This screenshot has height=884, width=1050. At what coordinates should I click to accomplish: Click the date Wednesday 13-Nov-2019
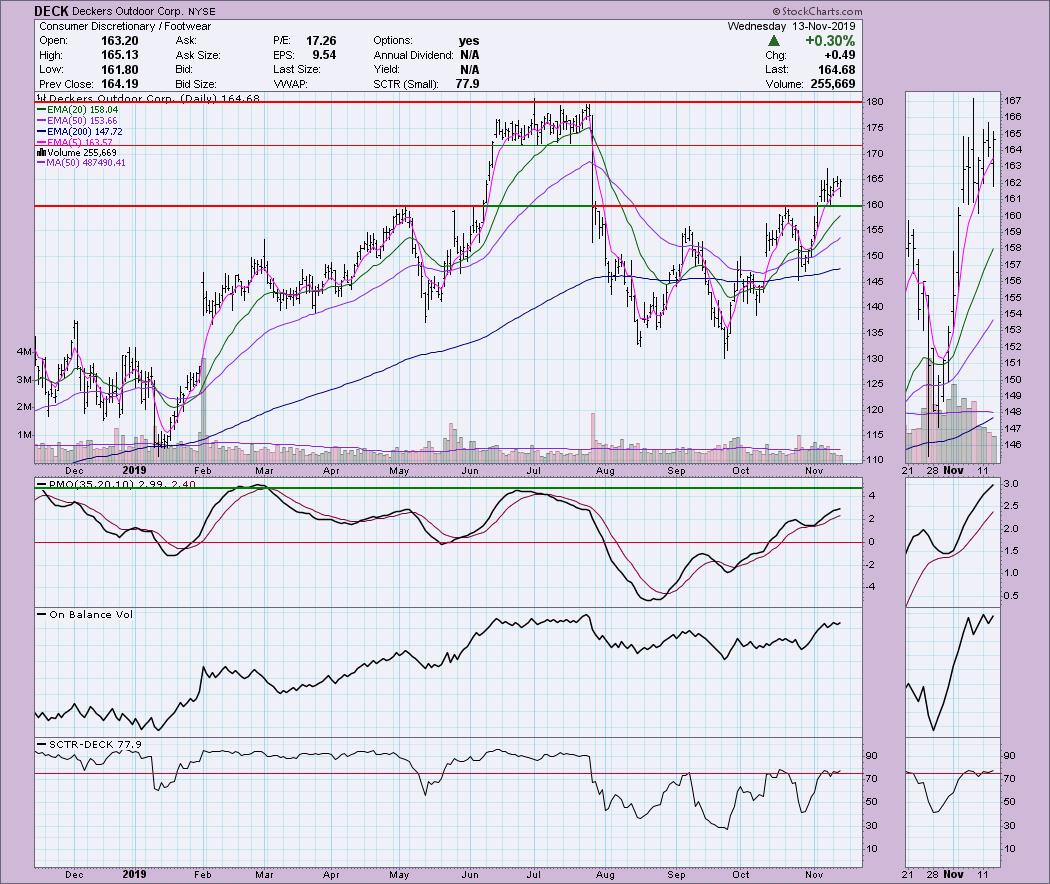tap(792, 26)
